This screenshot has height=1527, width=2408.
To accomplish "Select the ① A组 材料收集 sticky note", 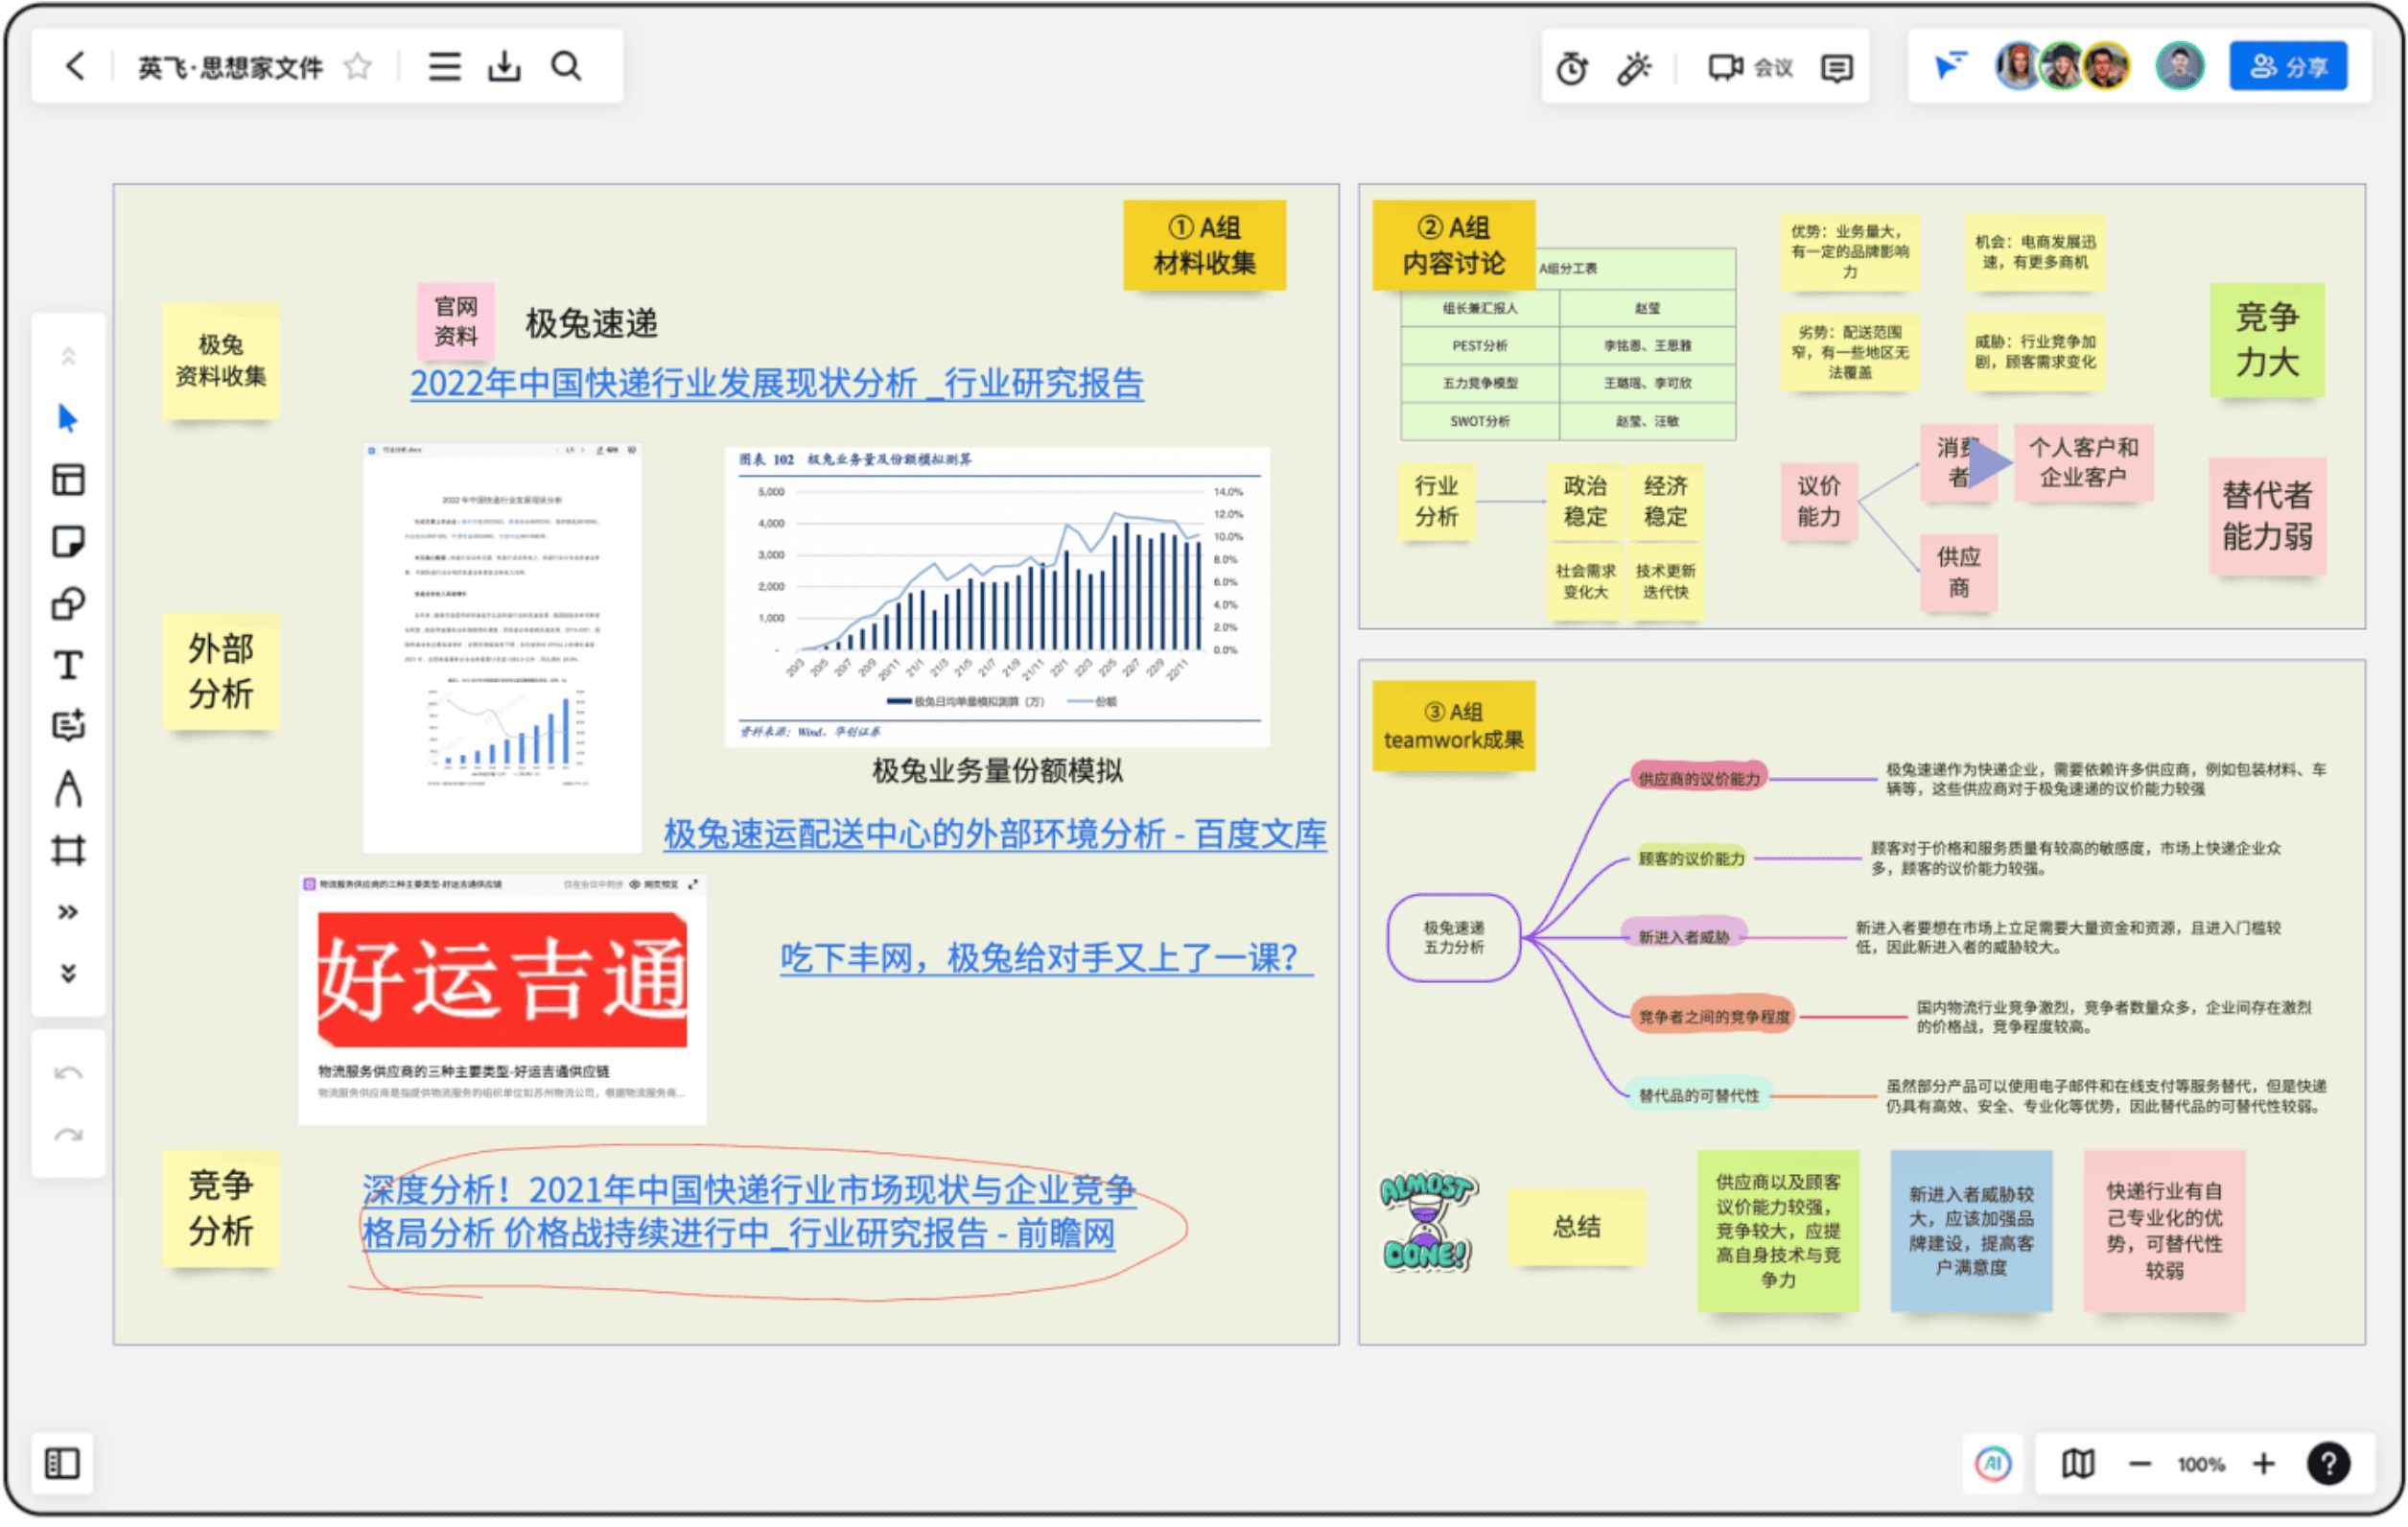I will tap(1204, 245).
